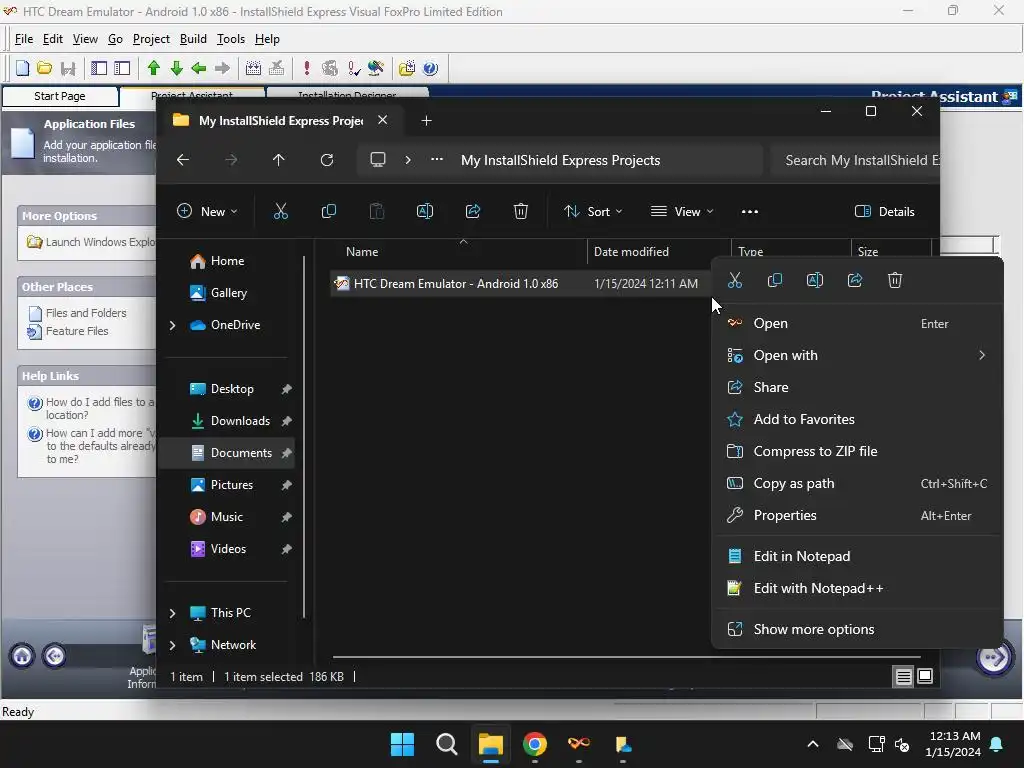
Task: Expand the Open with submenu arrow
Action: tap(982, 355)
